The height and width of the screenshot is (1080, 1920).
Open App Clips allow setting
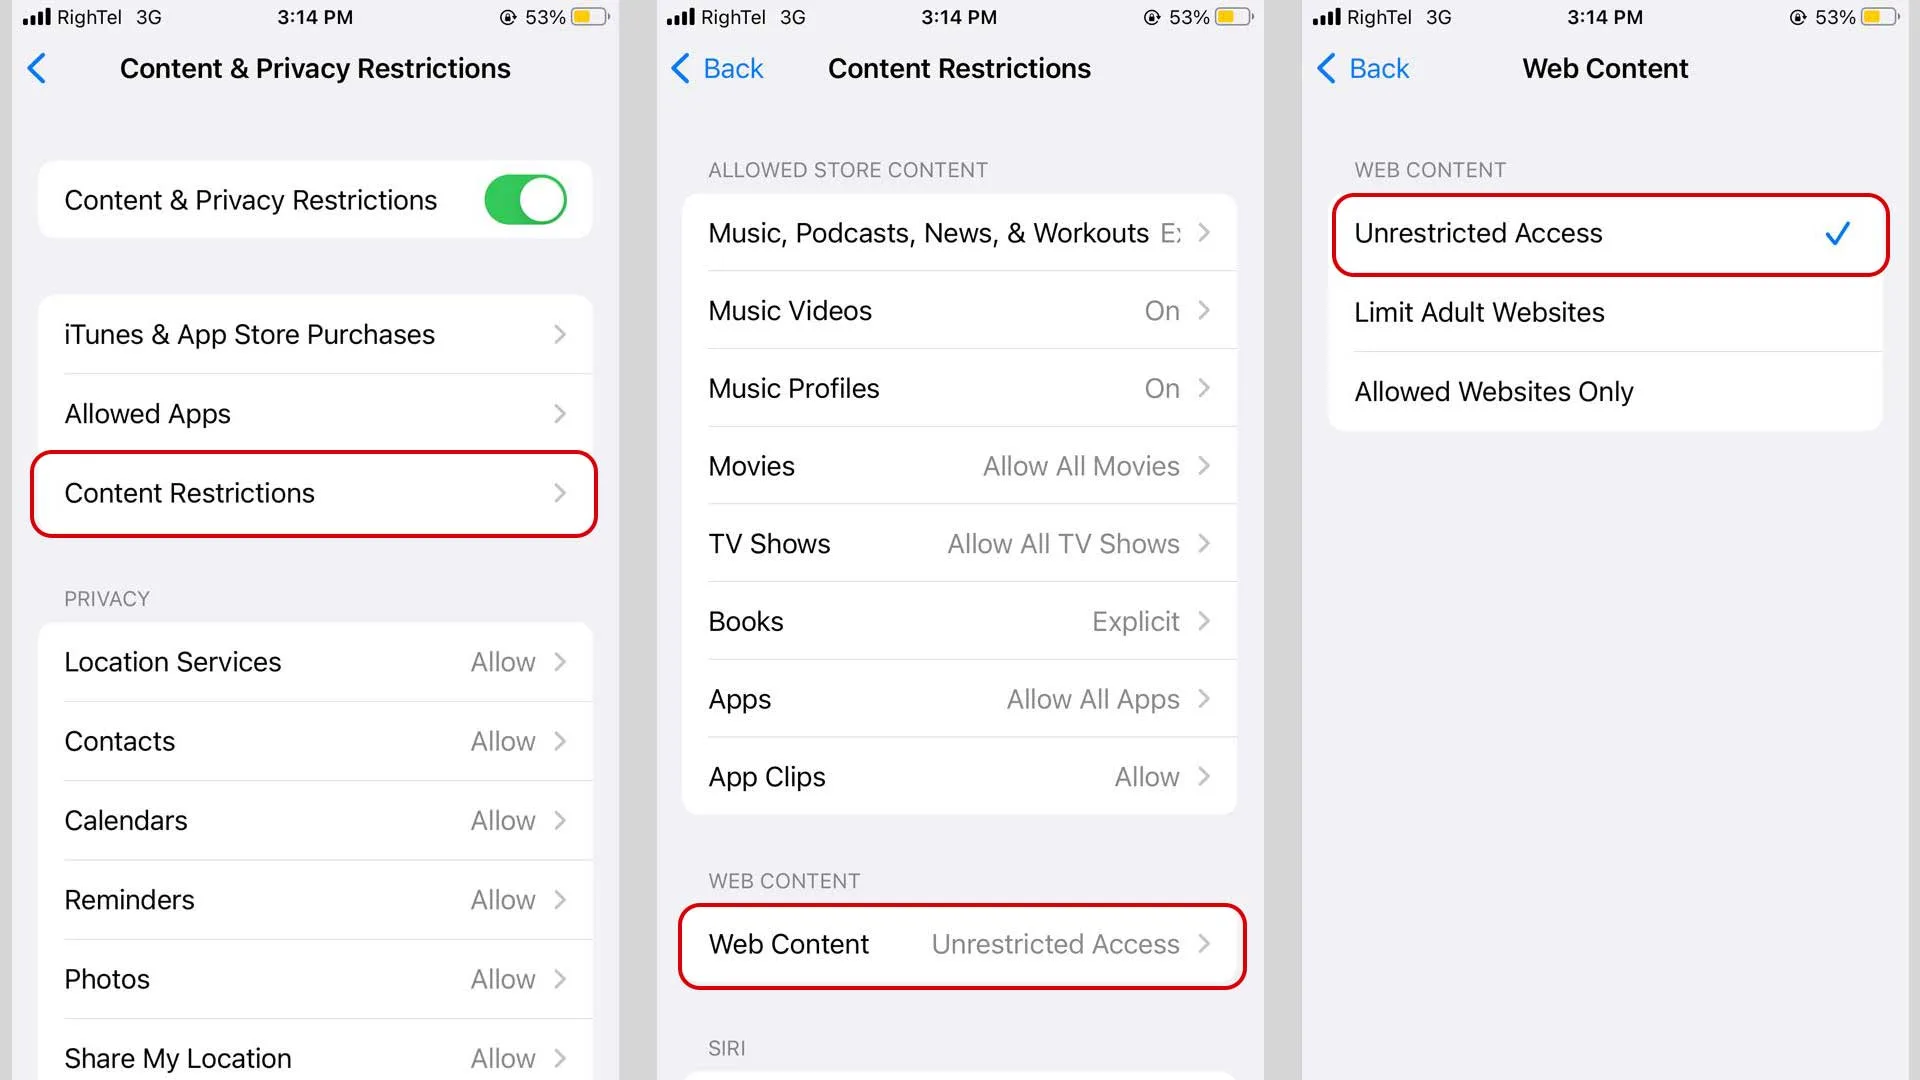[x=959, y=777]
